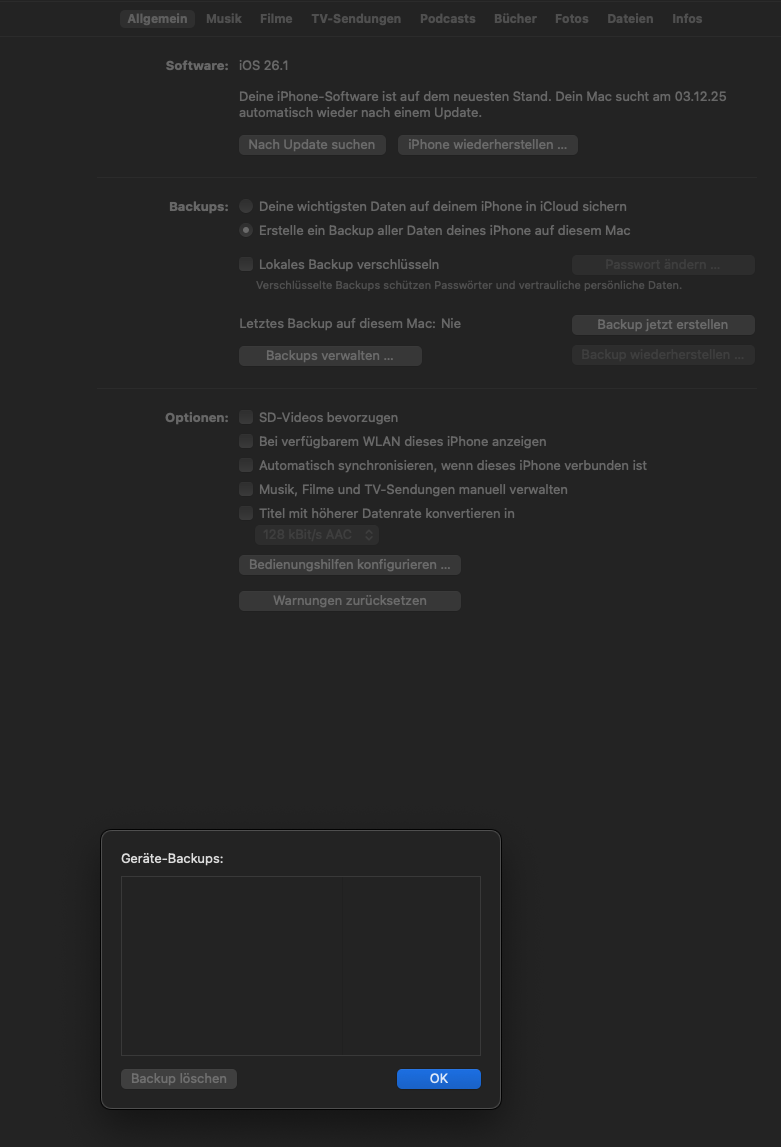Click iPhone wiederherstellen button
The height and width of the screenshot is (1147, 781).
tap(488, 145)
